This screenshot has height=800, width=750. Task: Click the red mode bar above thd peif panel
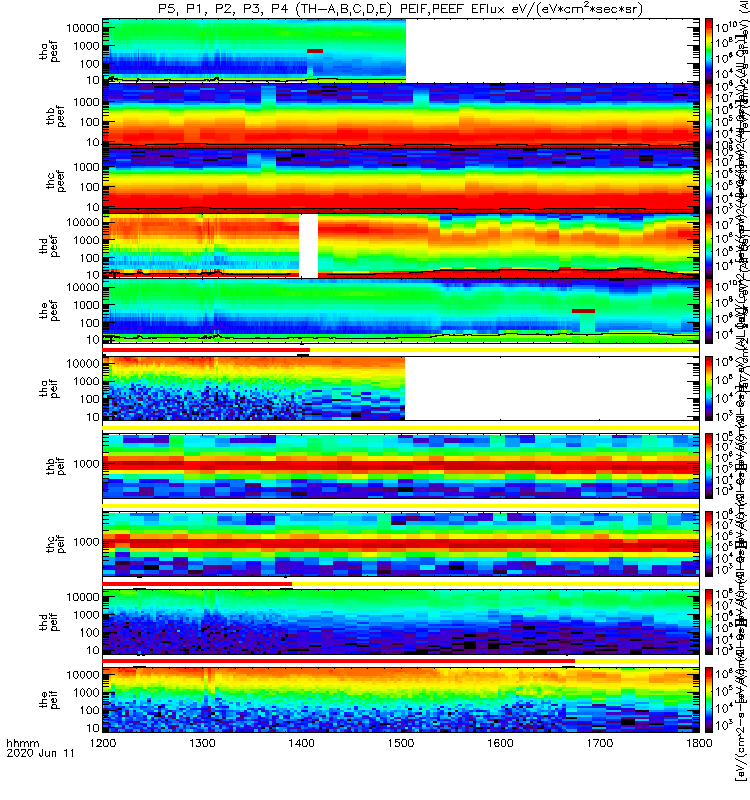(x=197, y=584)
